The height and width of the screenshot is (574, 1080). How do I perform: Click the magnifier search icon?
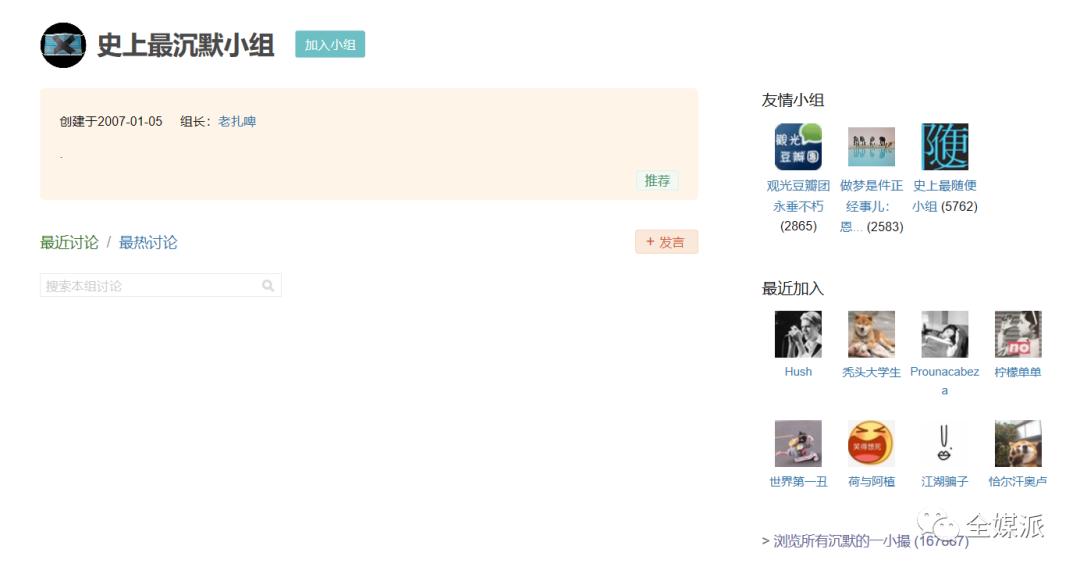point(268,285)
